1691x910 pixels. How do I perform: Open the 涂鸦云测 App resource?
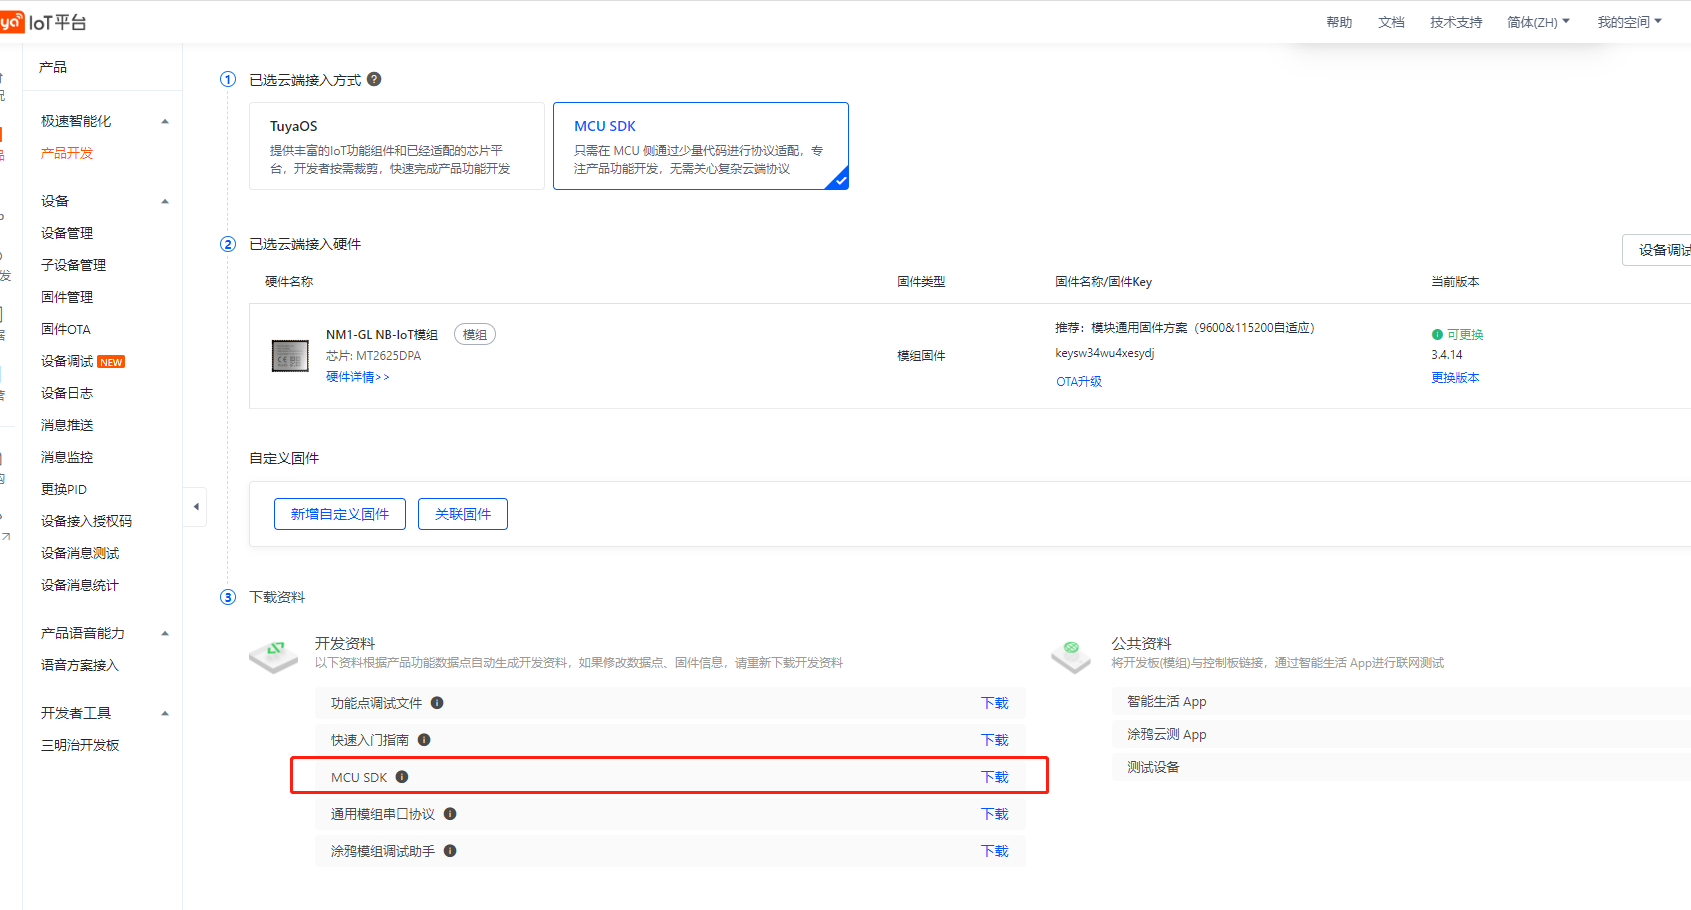click(1166, 734)
